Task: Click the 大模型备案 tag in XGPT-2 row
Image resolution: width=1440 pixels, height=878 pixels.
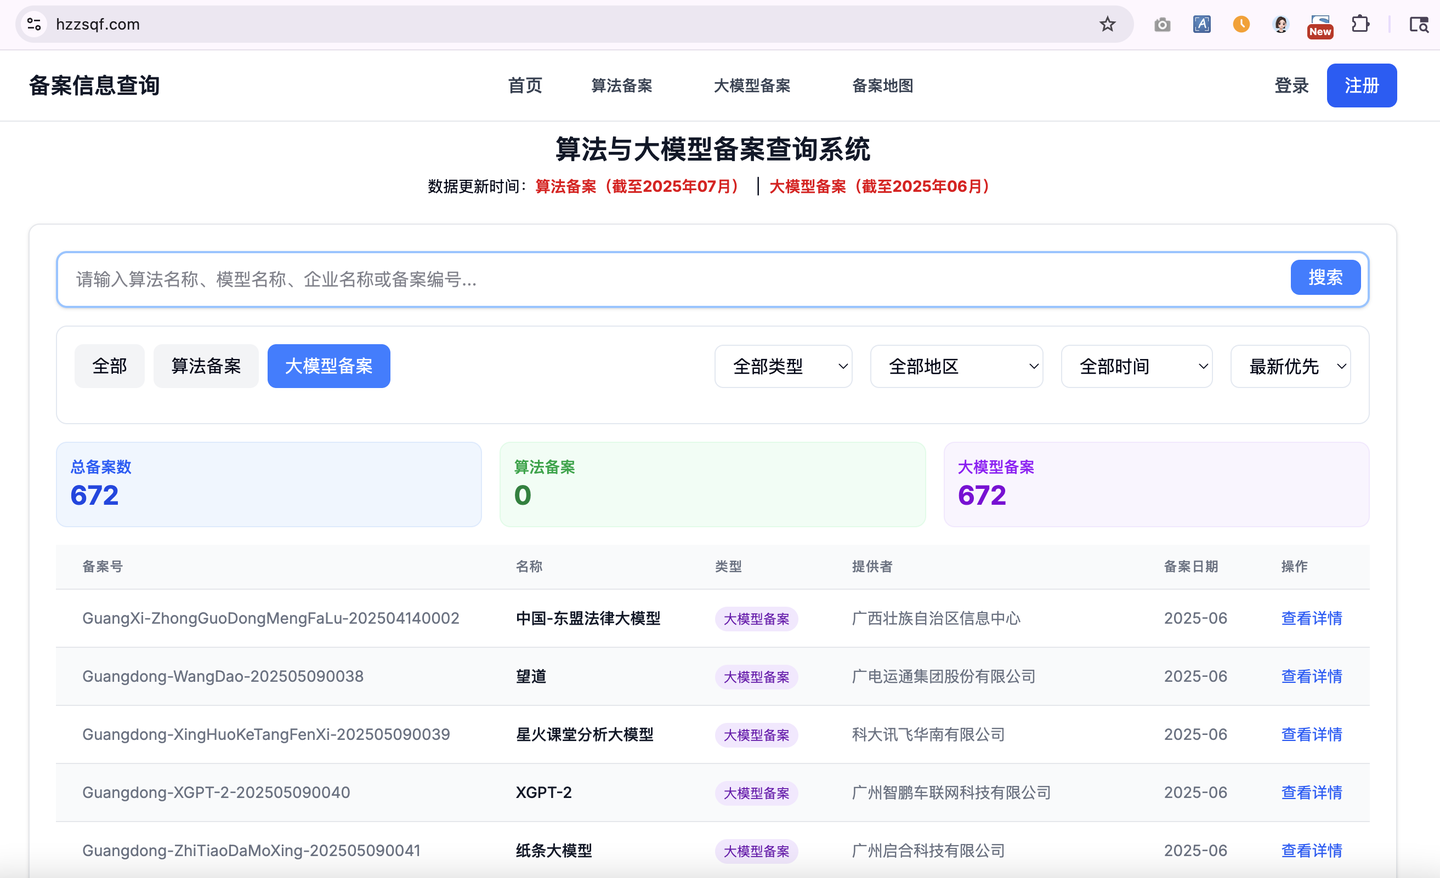Action: (756, 793)
